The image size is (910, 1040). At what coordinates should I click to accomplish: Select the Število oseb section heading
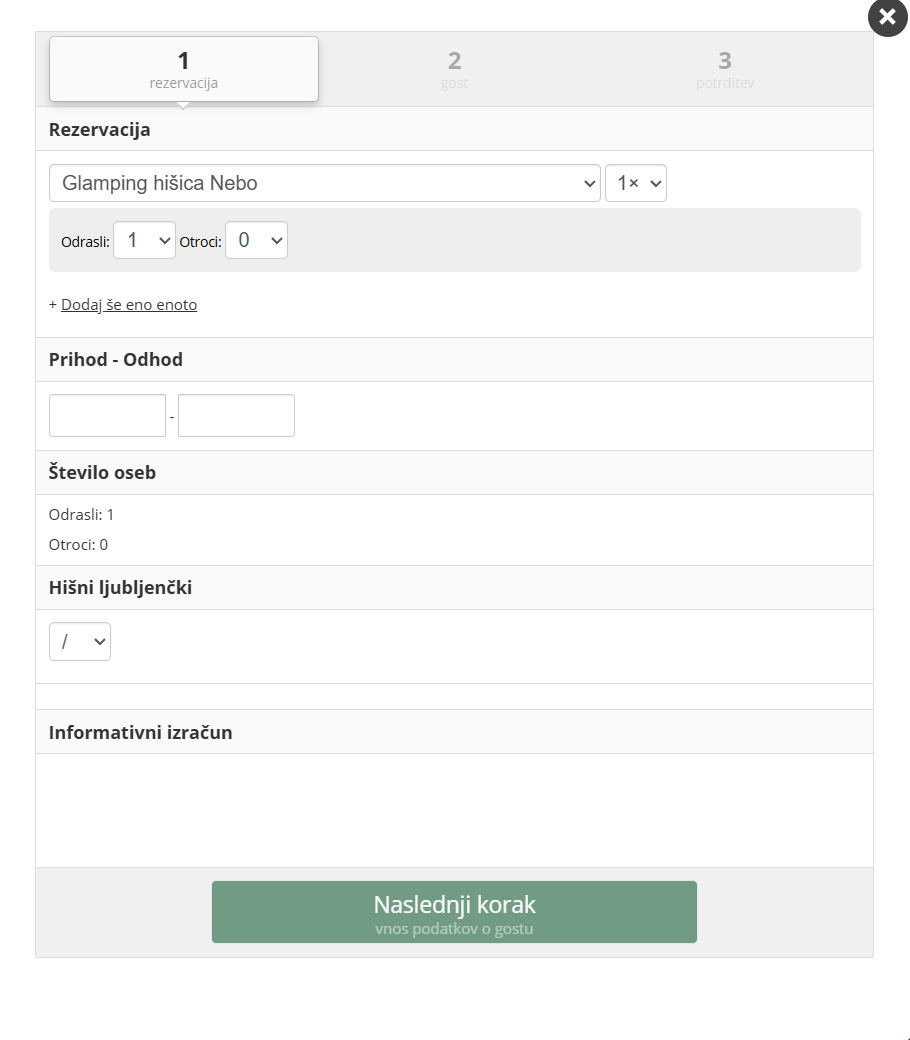(102, 473)
